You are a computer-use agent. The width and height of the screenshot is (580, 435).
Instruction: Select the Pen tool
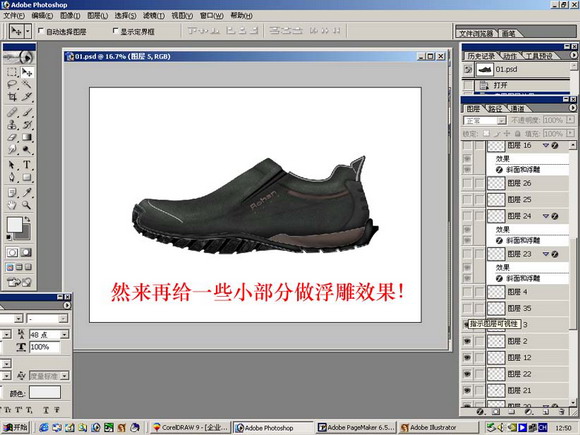click(x=12, y=177)
